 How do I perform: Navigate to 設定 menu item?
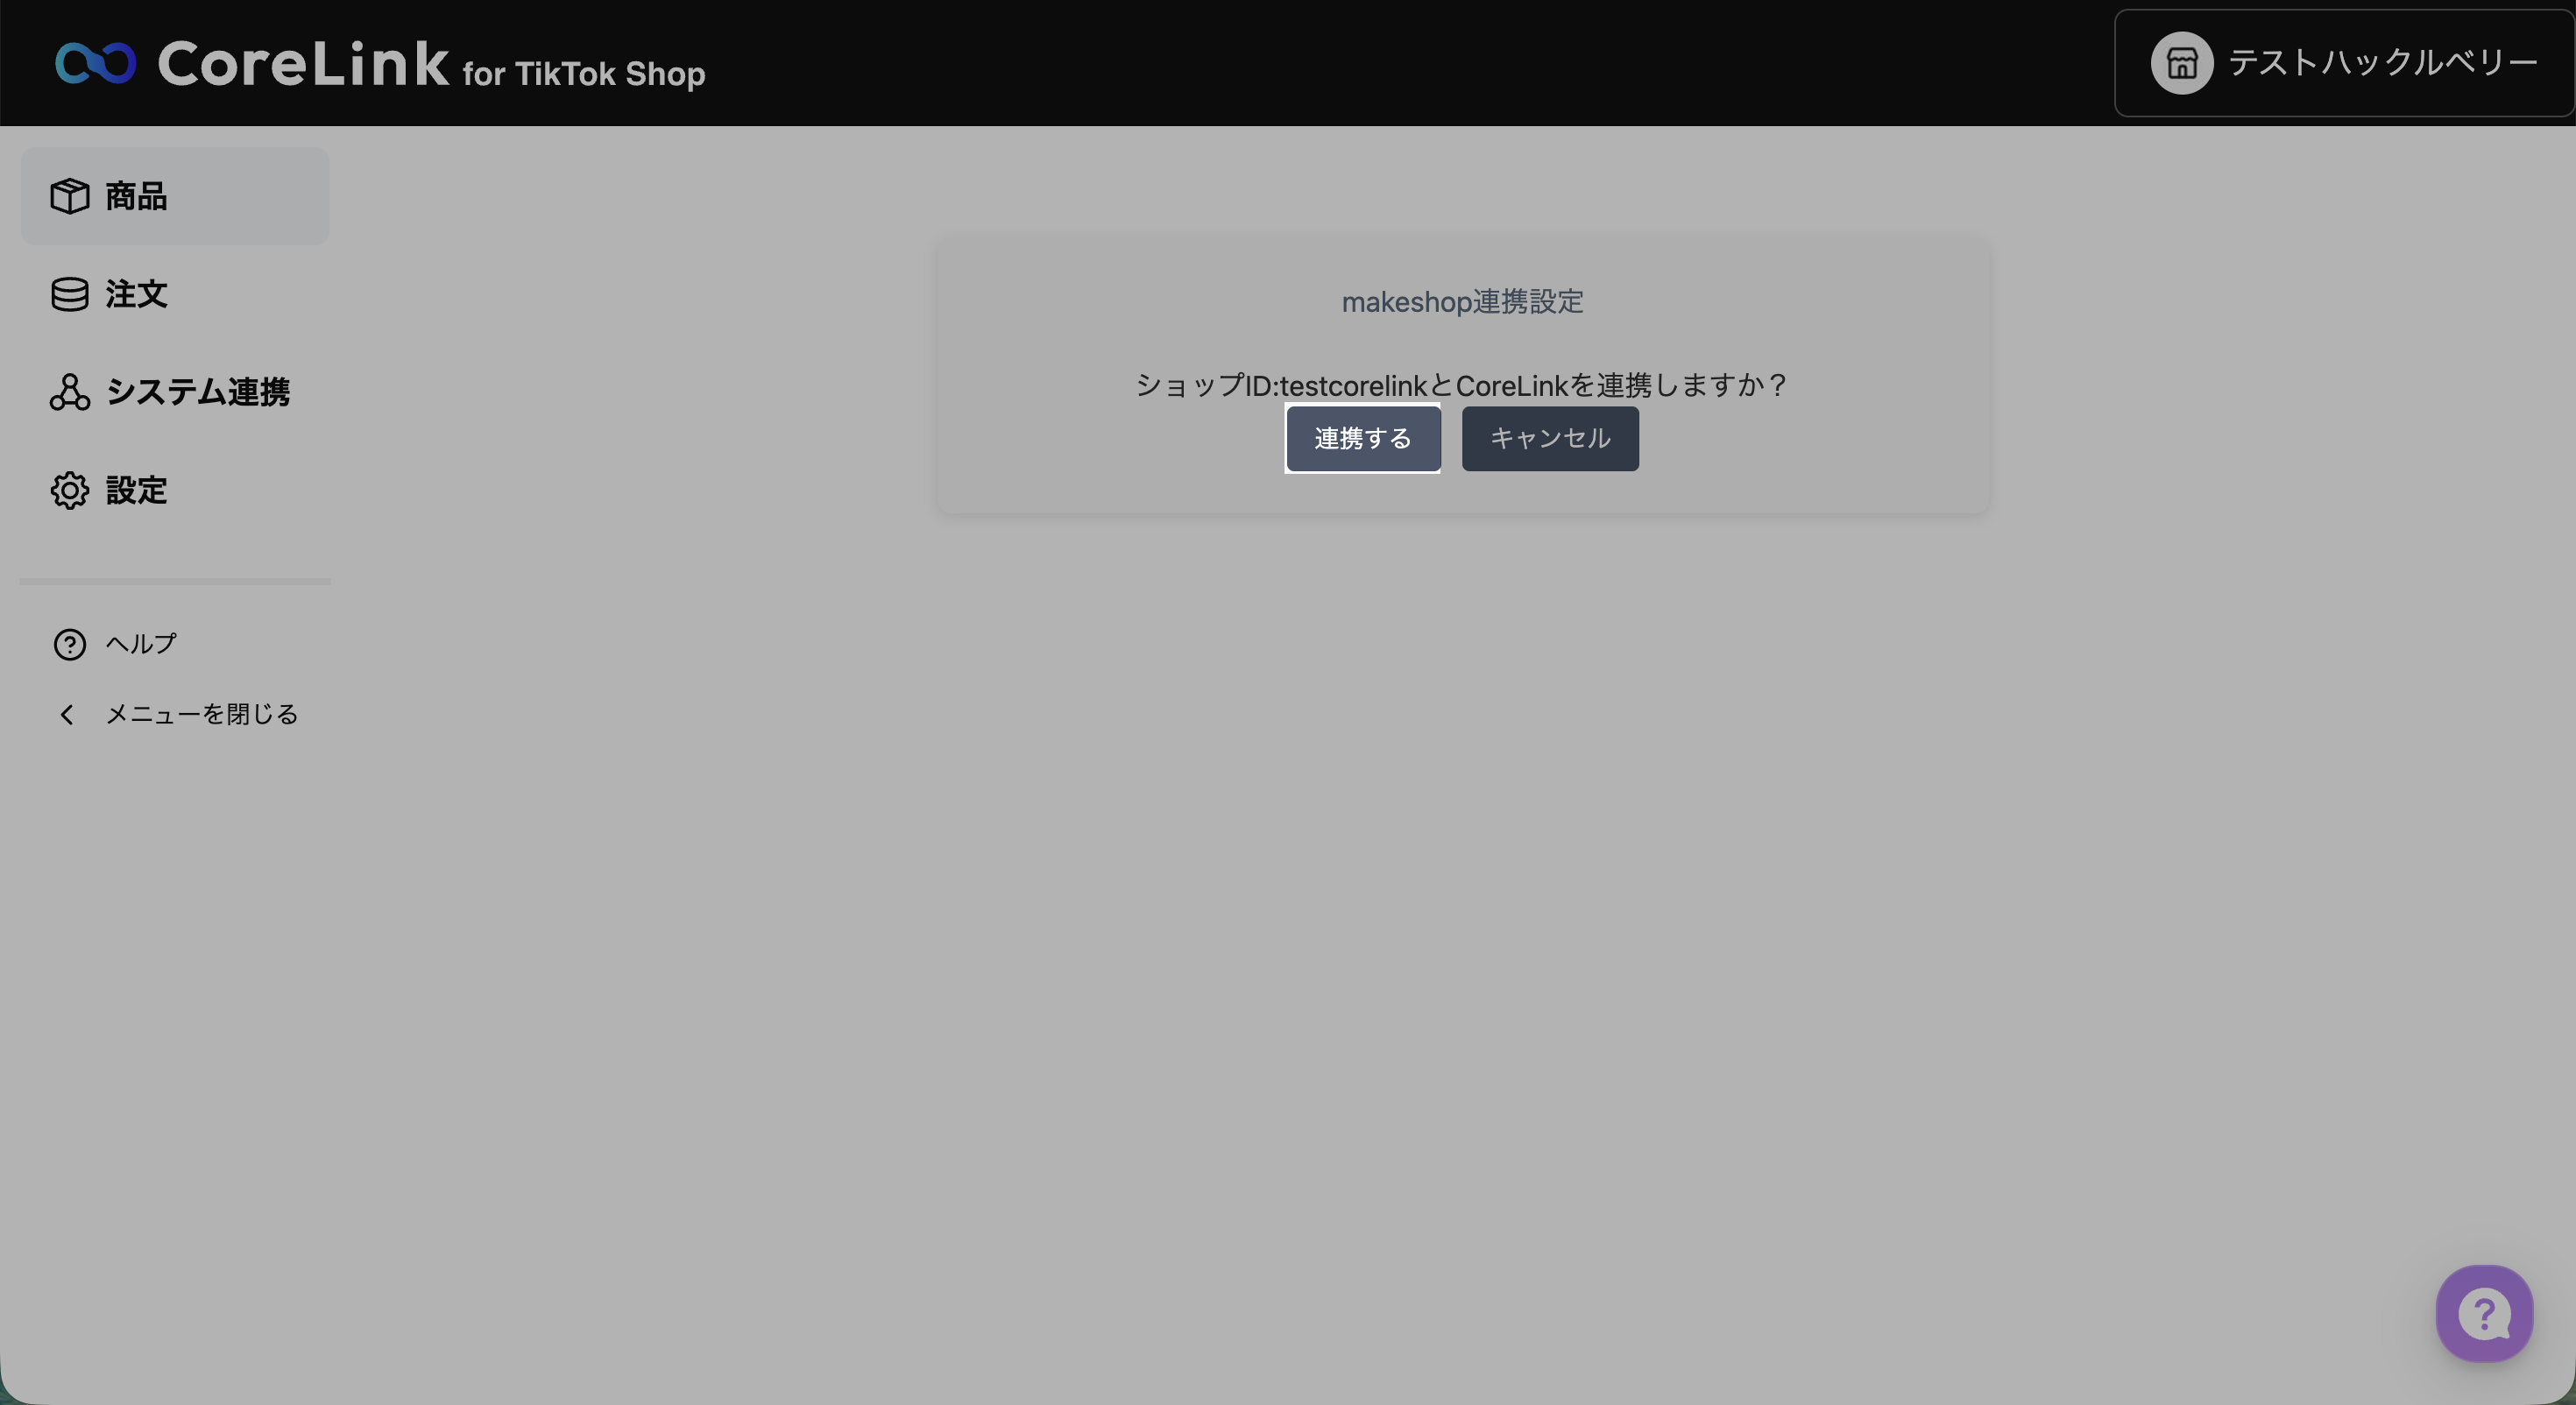[137, 490]
